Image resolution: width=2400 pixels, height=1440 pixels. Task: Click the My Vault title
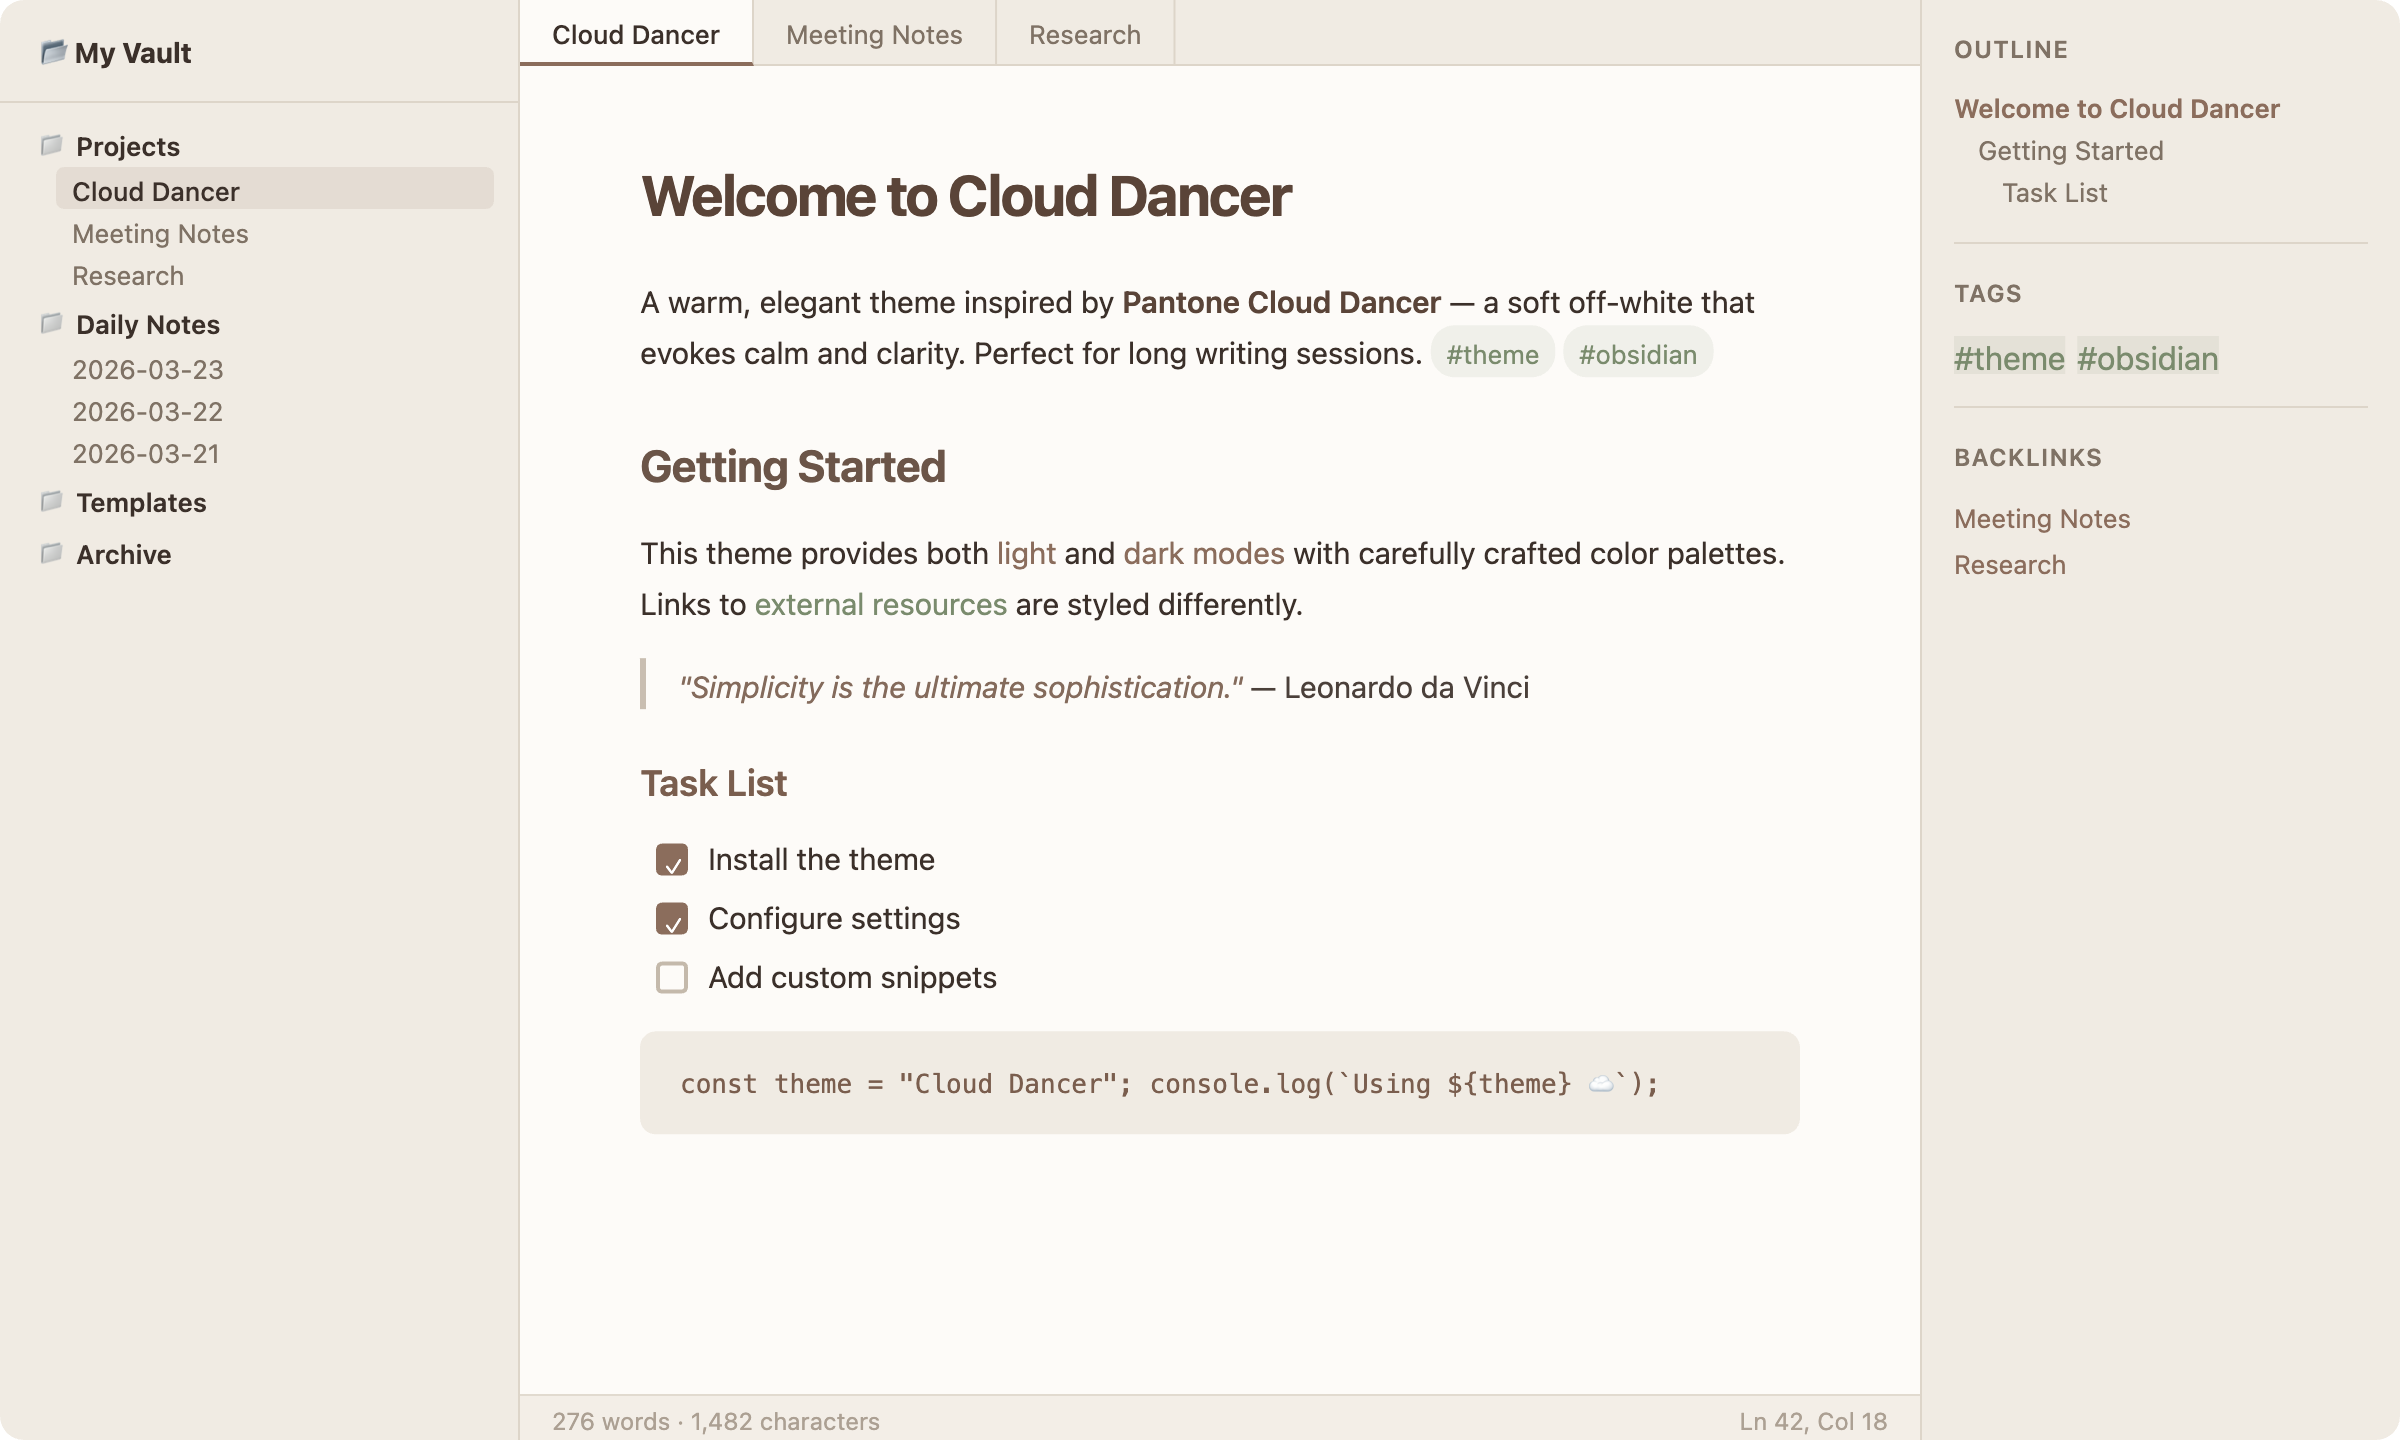tap(133, 52)
